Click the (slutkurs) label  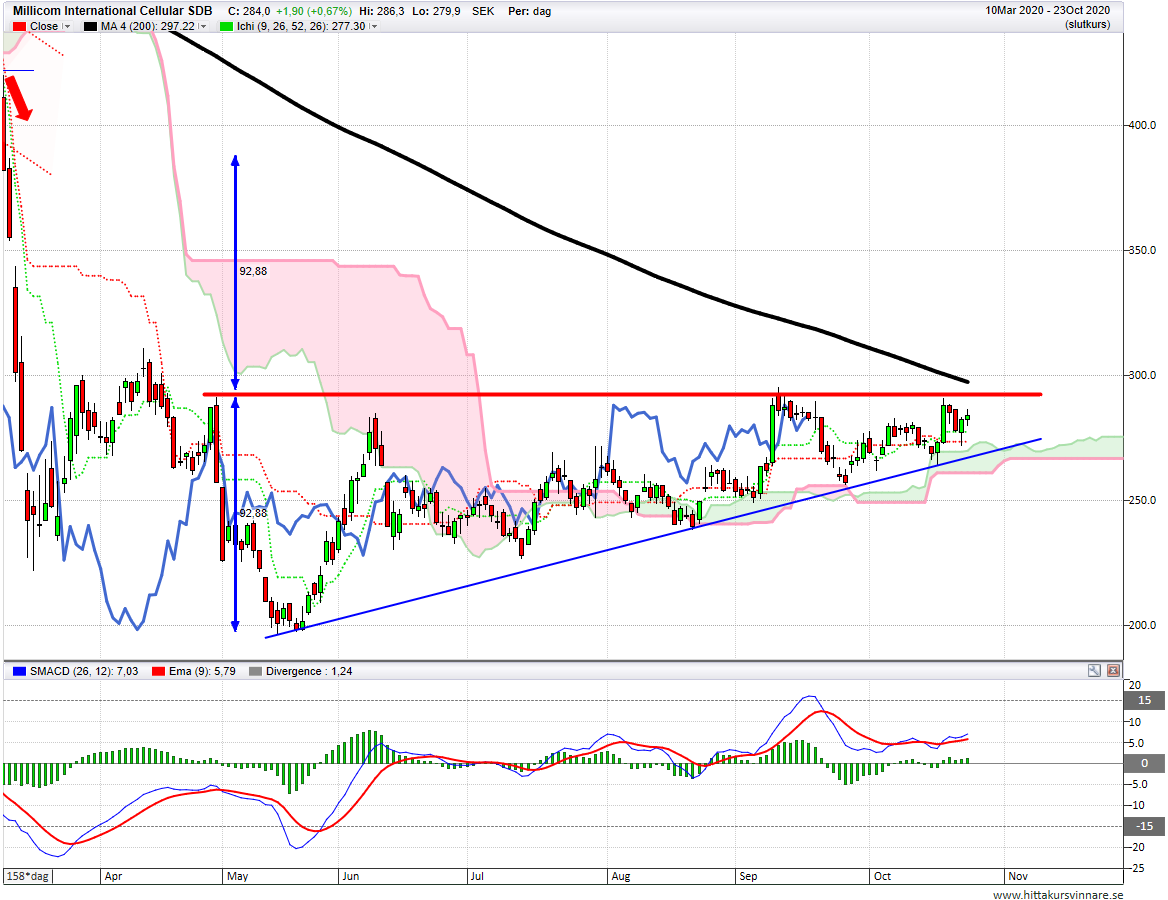click(x=1088, y=25)
